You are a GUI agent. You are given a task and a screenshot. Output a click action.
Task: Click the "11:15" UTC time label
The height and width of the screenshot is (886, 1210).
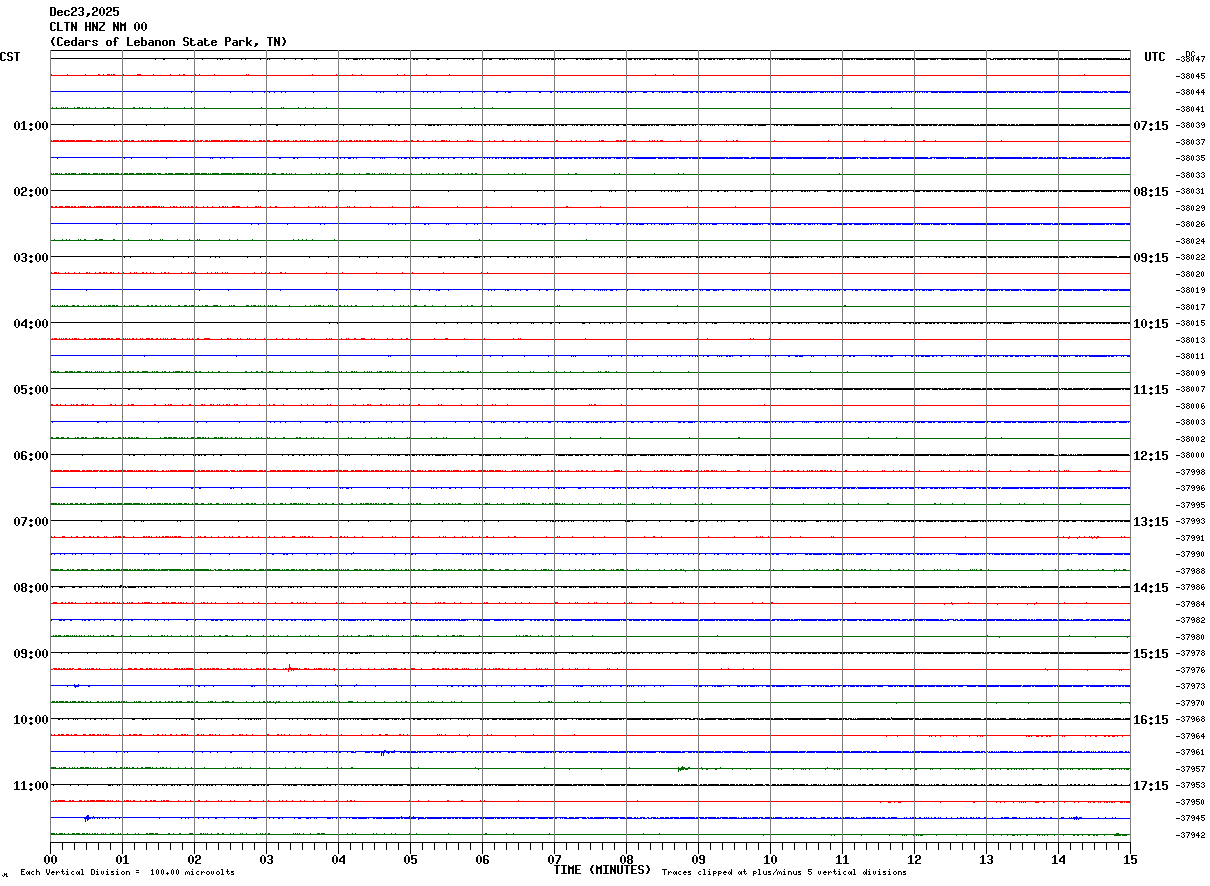[x=1151, y=390]
